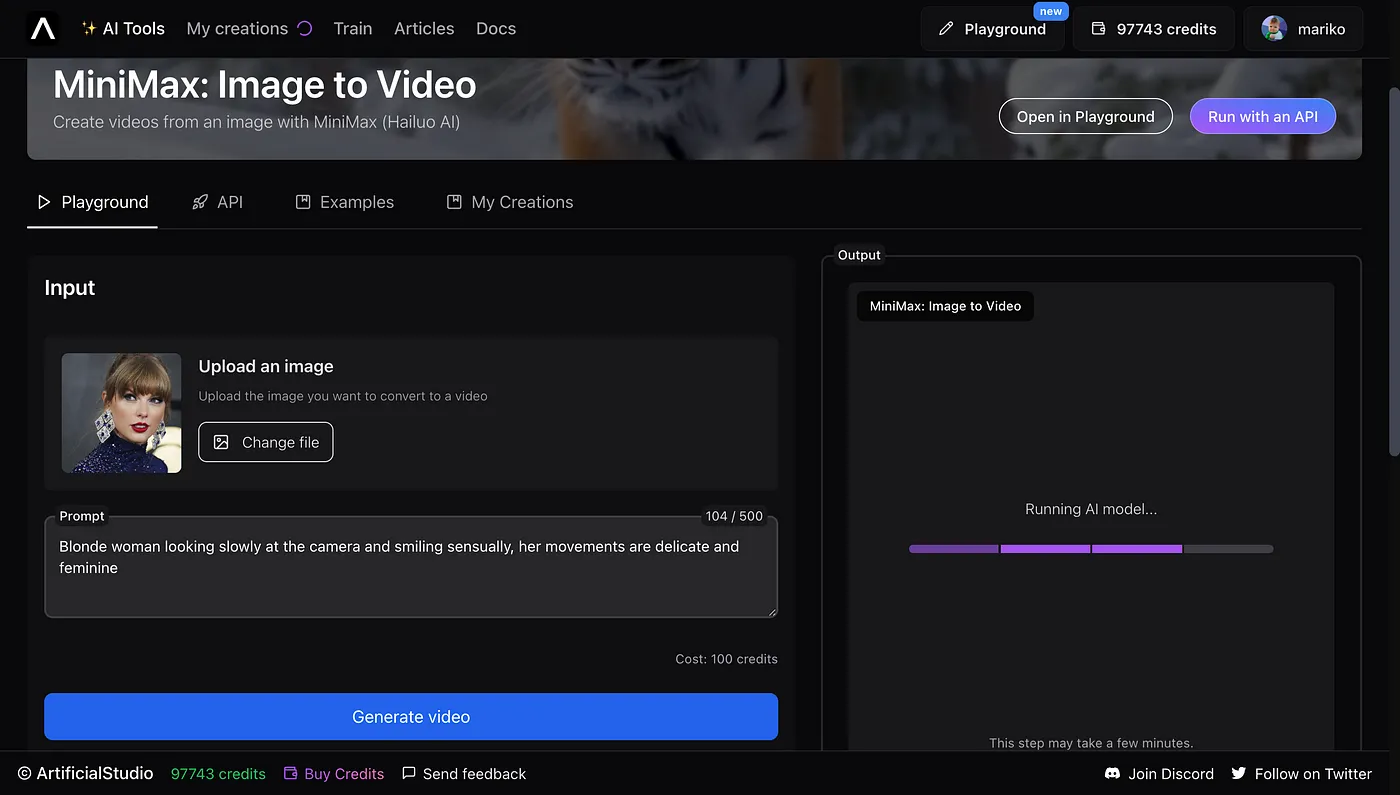Click the Playground button in the header
This screenshot has width=1400, height=795.
point(992,29)
